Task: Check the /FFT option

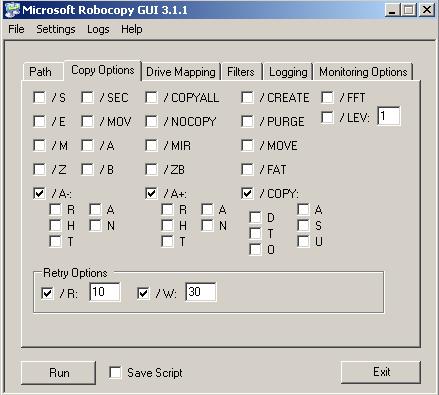Action: [x=328, y=98]
